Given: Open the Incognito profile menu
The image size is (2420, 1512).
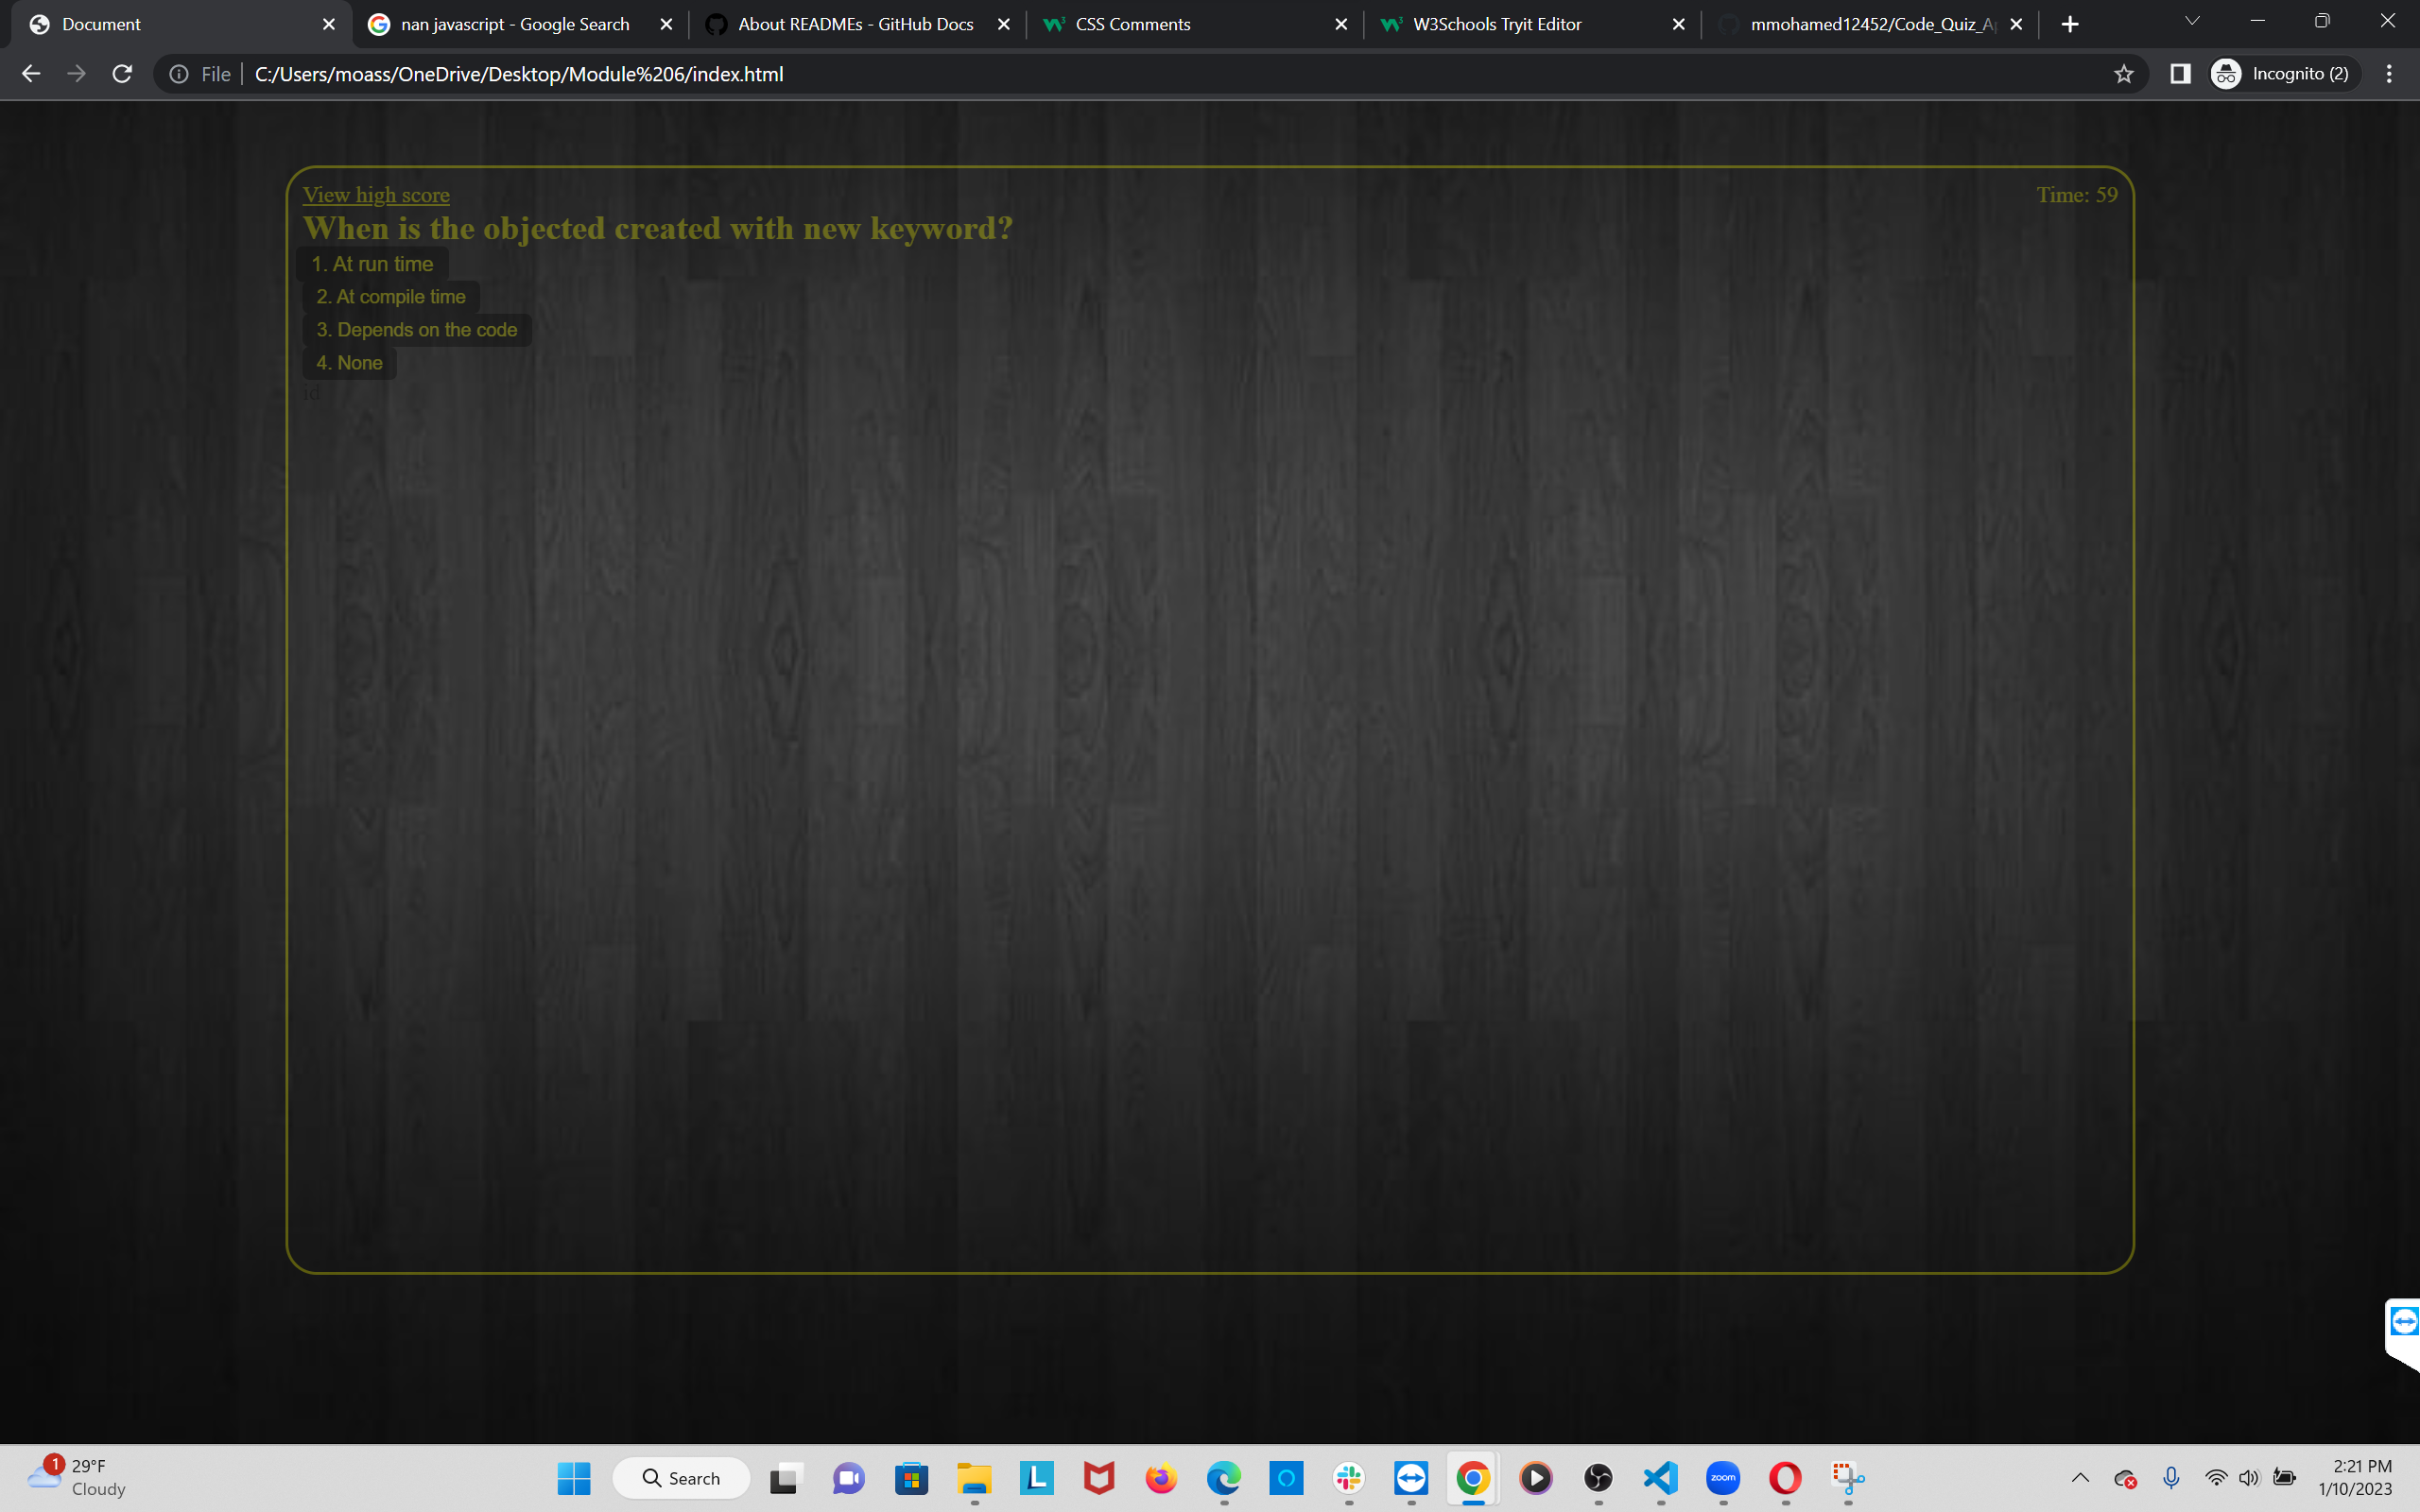Looking at the screenshot, I should click(2285, 74).
